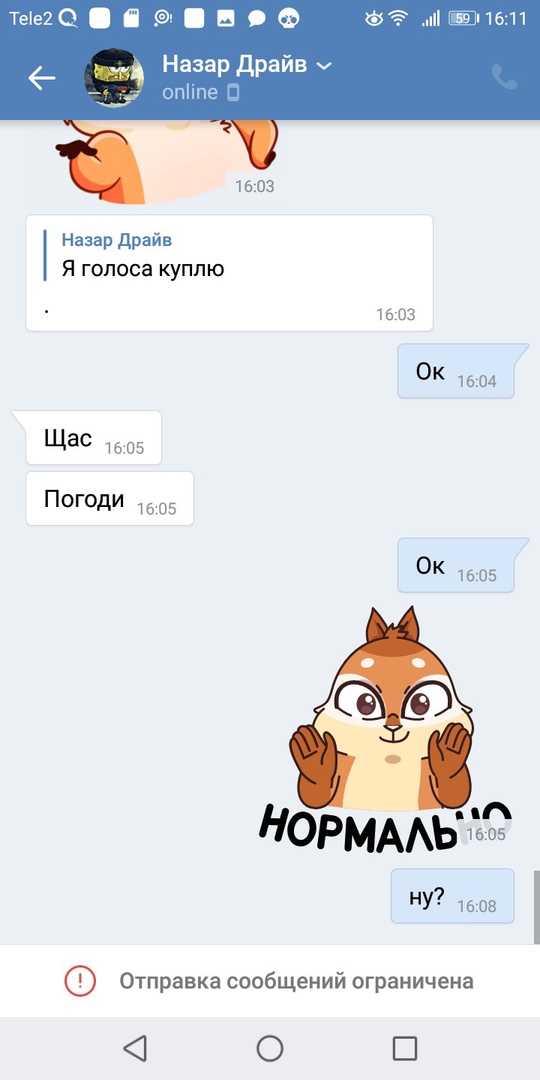Open Назар Драйв's profile avatar
The width and height of the screenshot is (540, 1080).
(114, 78)
